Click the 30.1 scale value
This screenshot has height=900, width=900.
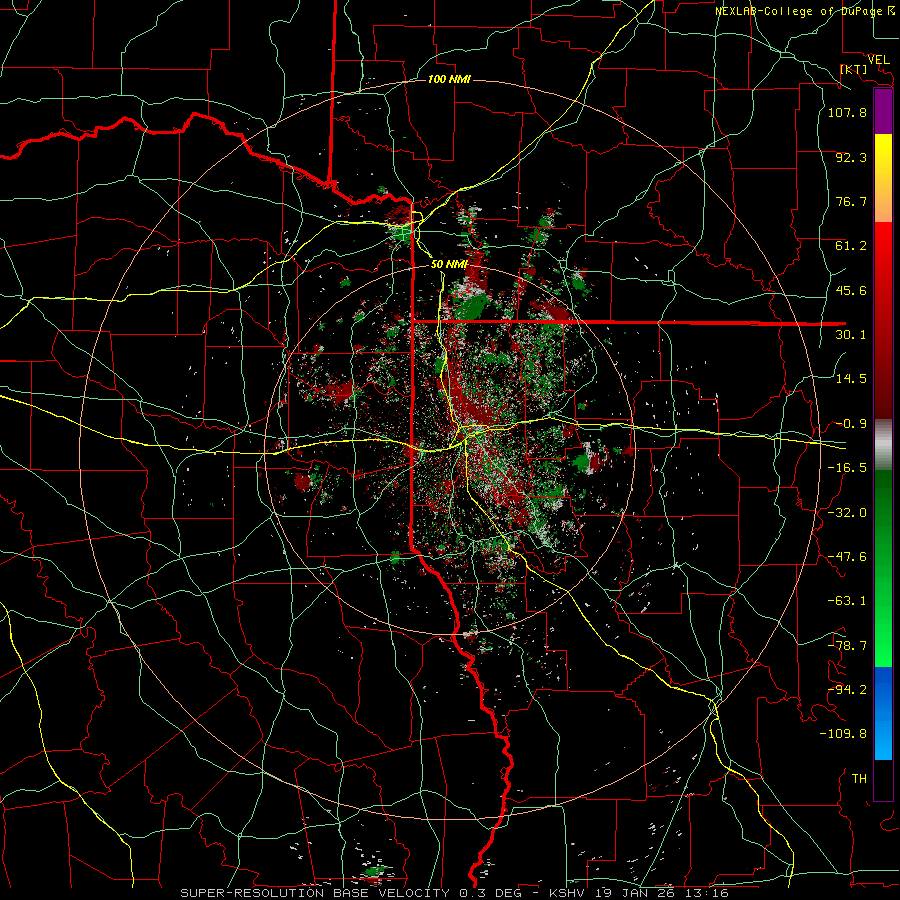tap(851, 335)
